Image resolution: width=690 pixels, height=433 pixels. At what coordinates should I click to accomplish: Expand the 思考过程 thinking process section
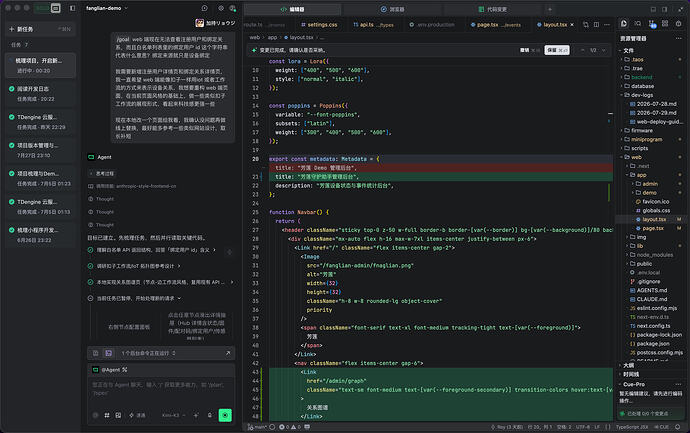[x=102, y=174]
